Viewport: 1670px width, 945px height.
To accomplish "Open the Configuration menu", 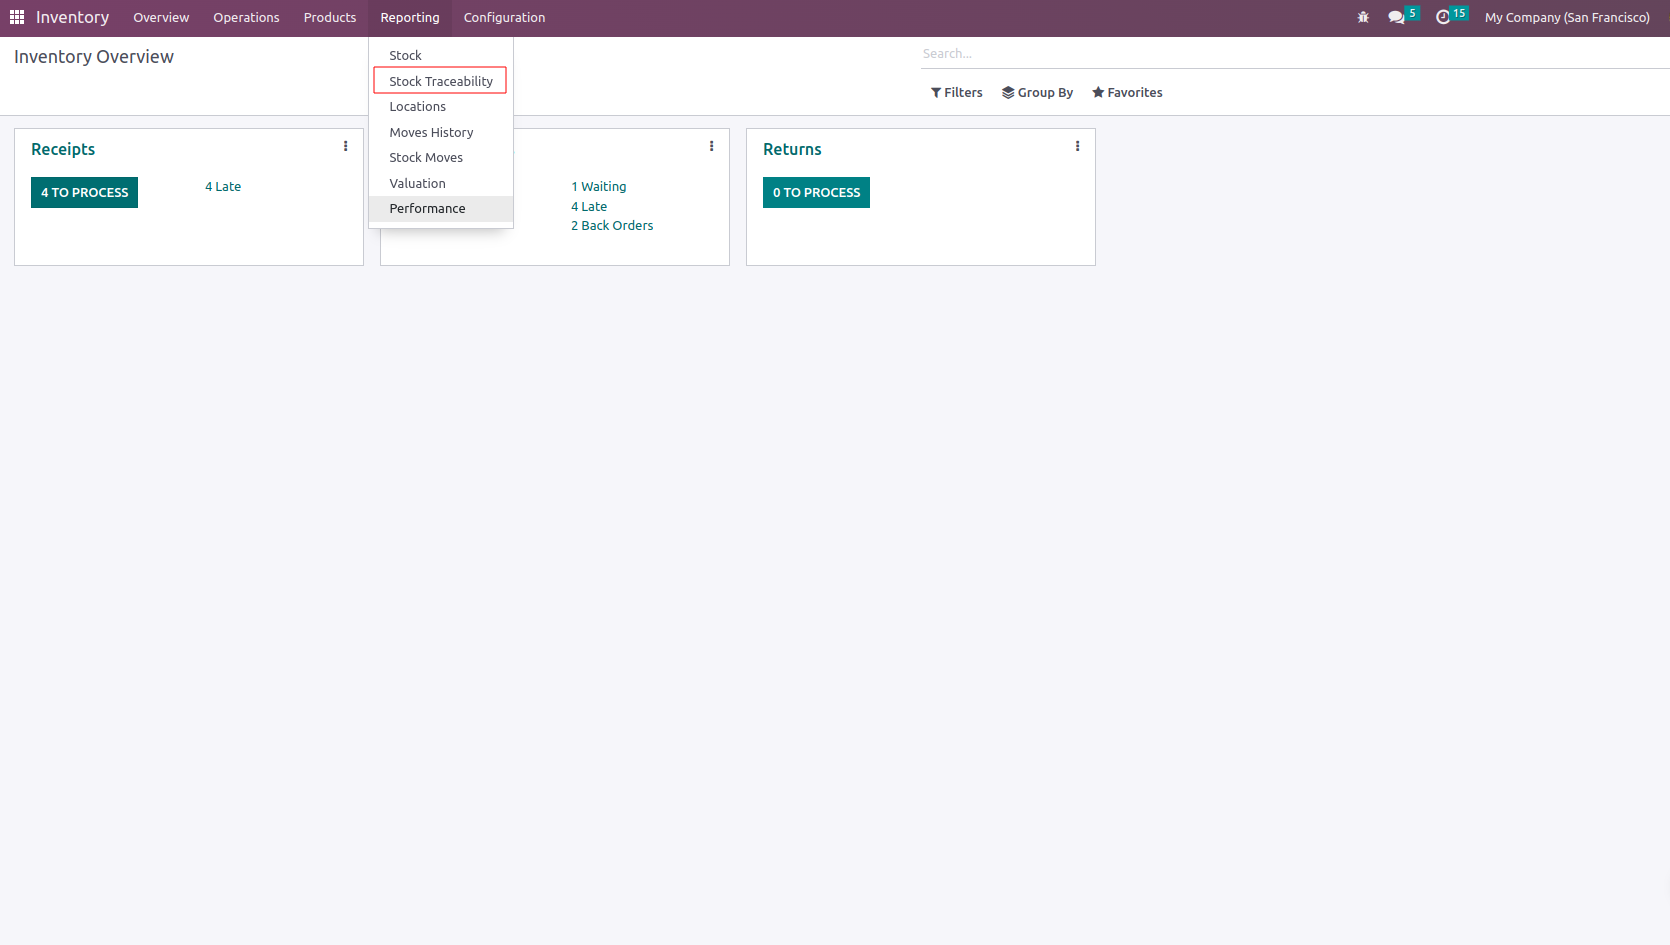I will 504,17.
